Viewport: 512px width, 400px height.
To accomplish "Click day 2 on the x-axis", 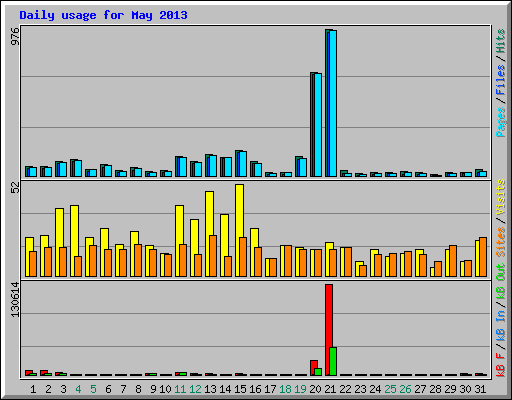I will (x=48, y=389).
